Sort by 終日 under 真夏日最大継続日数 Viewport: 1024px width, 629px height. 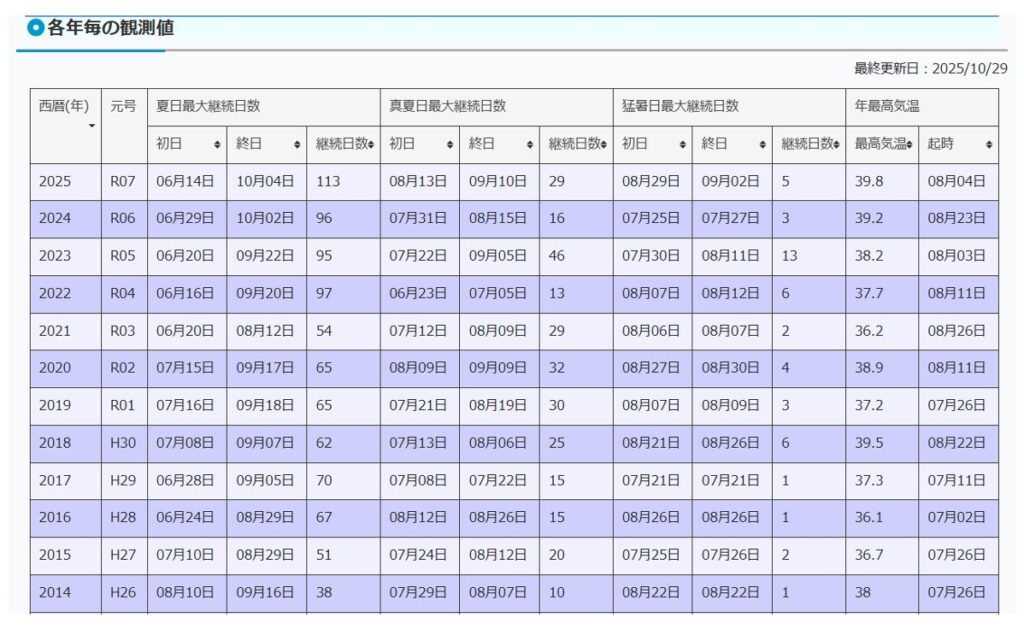tap(530, 145)
